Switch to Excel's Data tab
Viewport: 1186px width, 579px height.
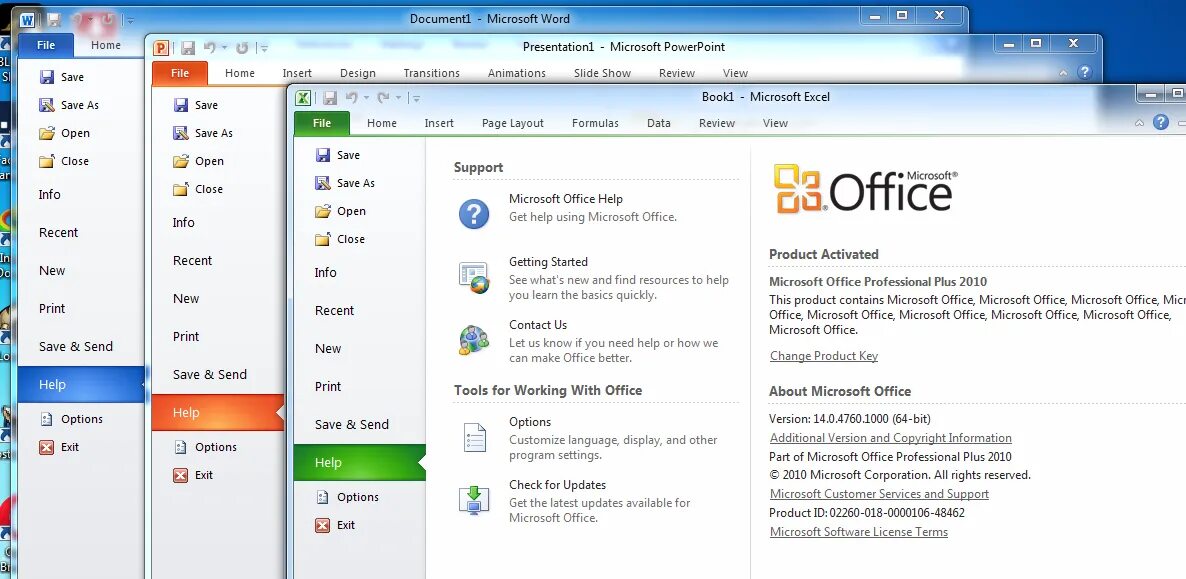point(659,123)
